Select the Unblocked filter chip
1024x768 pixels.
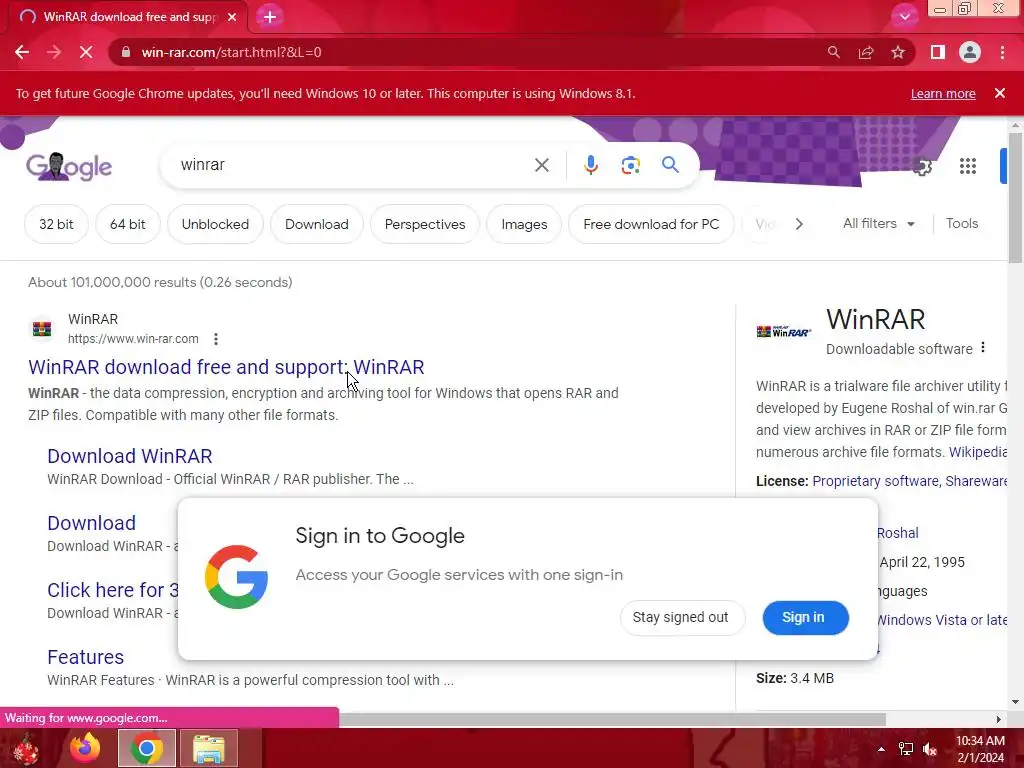215,224
